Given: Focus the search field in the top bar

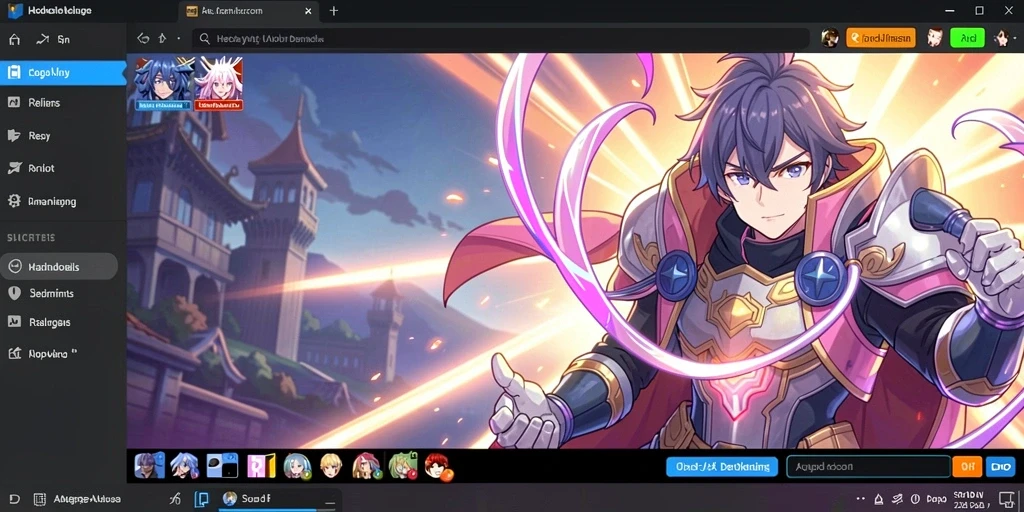Looking at the screenshot, I should (500, 39).
